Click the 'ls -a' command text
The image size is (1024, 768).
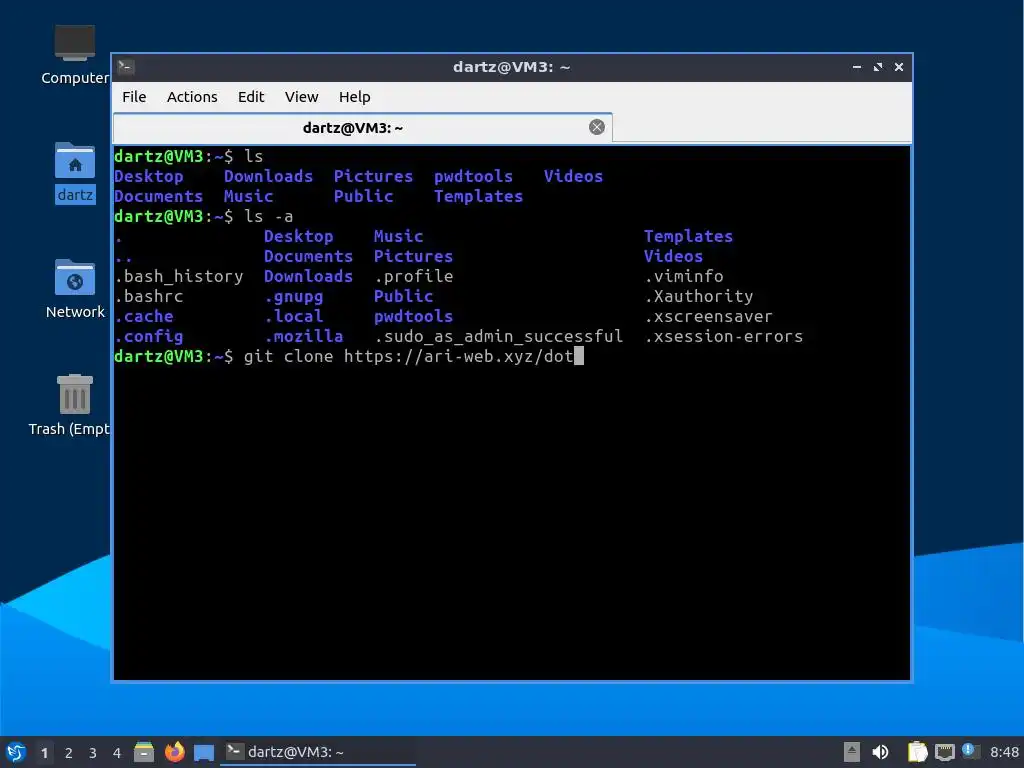(268, 216)
